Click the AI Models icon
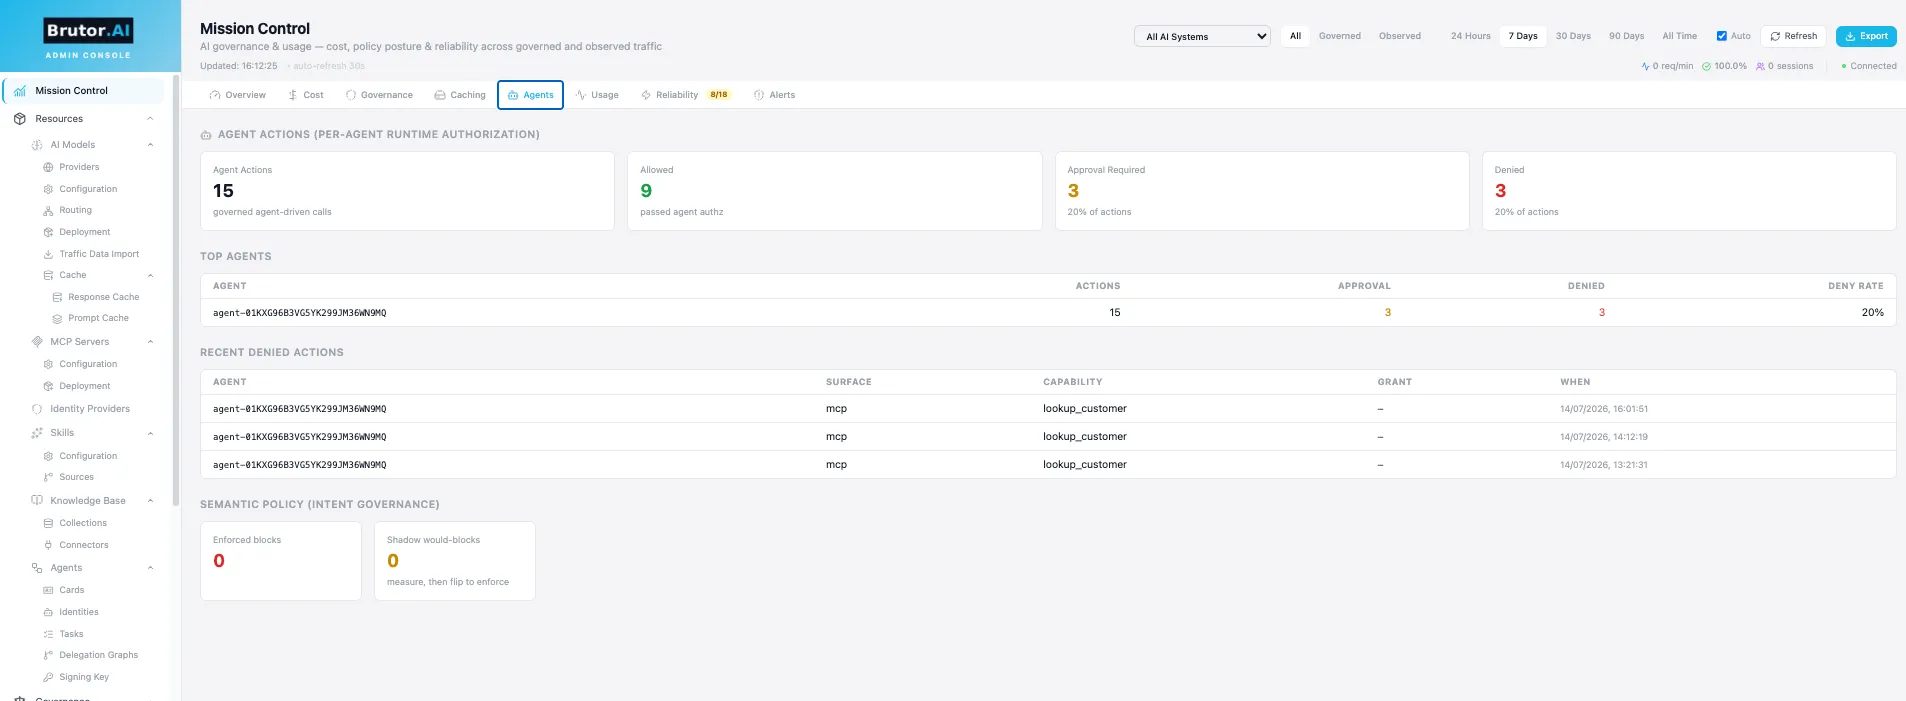 click(x=37, y=145)
